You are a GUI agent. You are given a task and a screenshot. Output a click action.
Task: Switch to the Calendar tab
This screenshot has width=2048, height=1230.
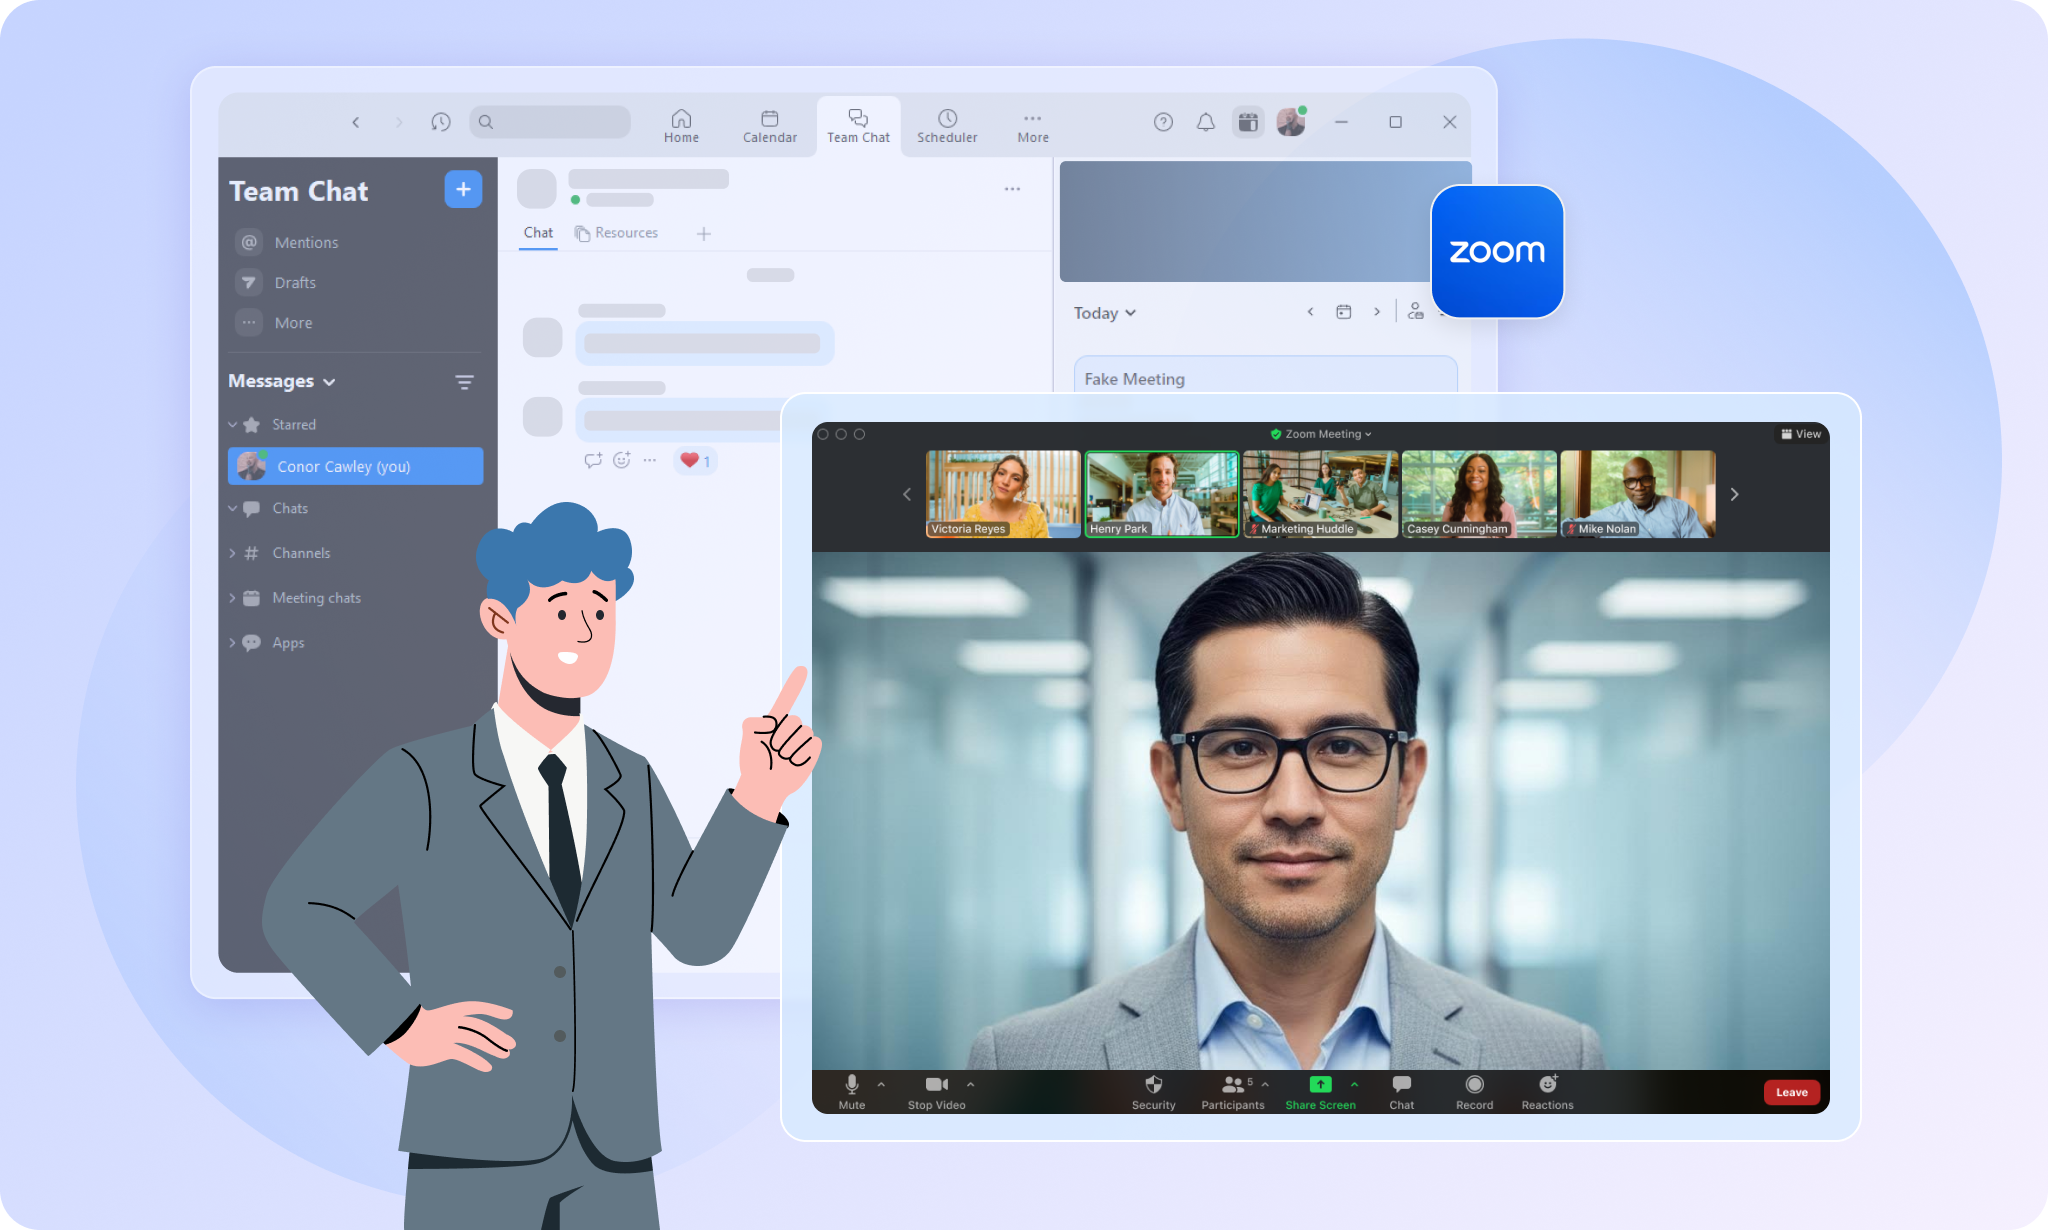(770, 126)
